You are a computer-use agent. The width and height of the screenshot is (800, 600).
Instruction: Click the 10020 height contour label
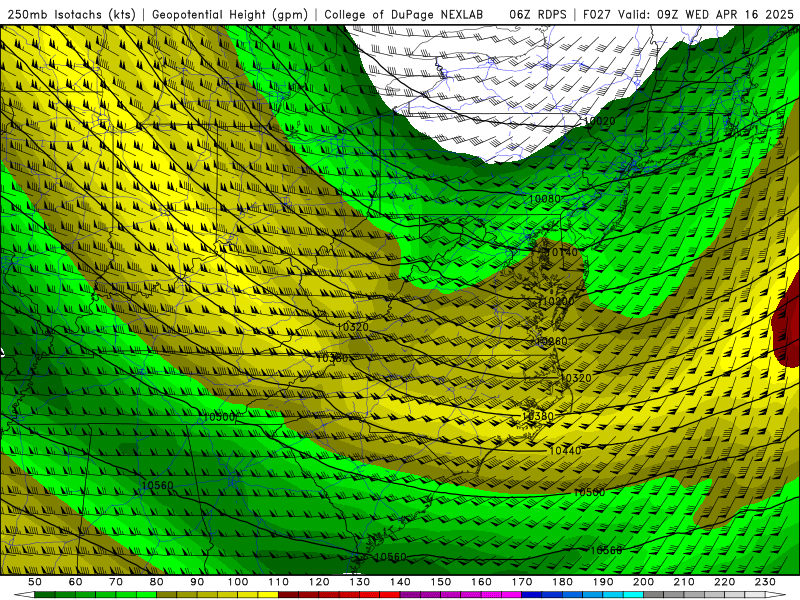[599, 121]
